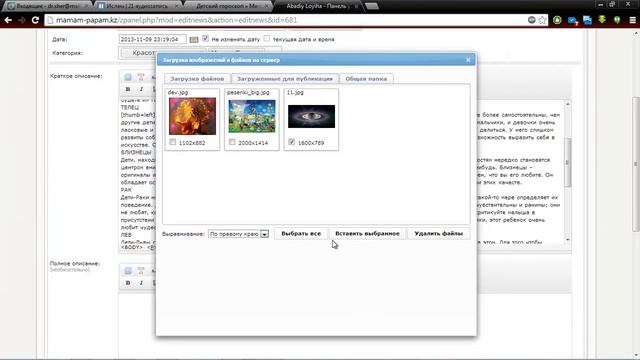Uncheck the 11.jpg 1600x789 checkbox
640x360 pixels.
(x=291, y=142)
